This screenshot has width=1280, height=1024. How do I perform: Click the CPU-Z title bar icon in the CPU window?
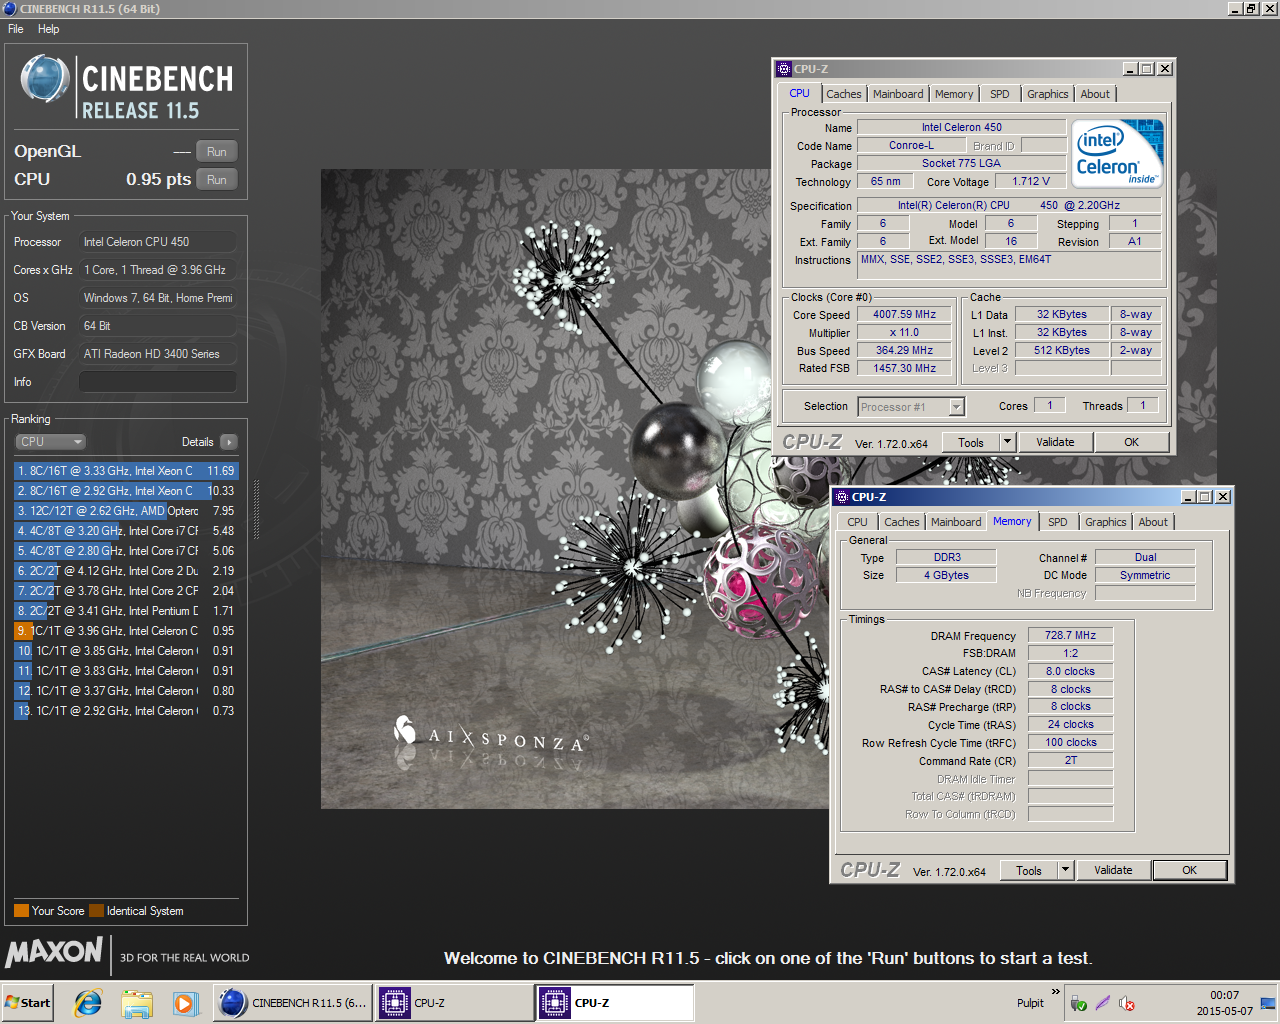tap(784, 69)
